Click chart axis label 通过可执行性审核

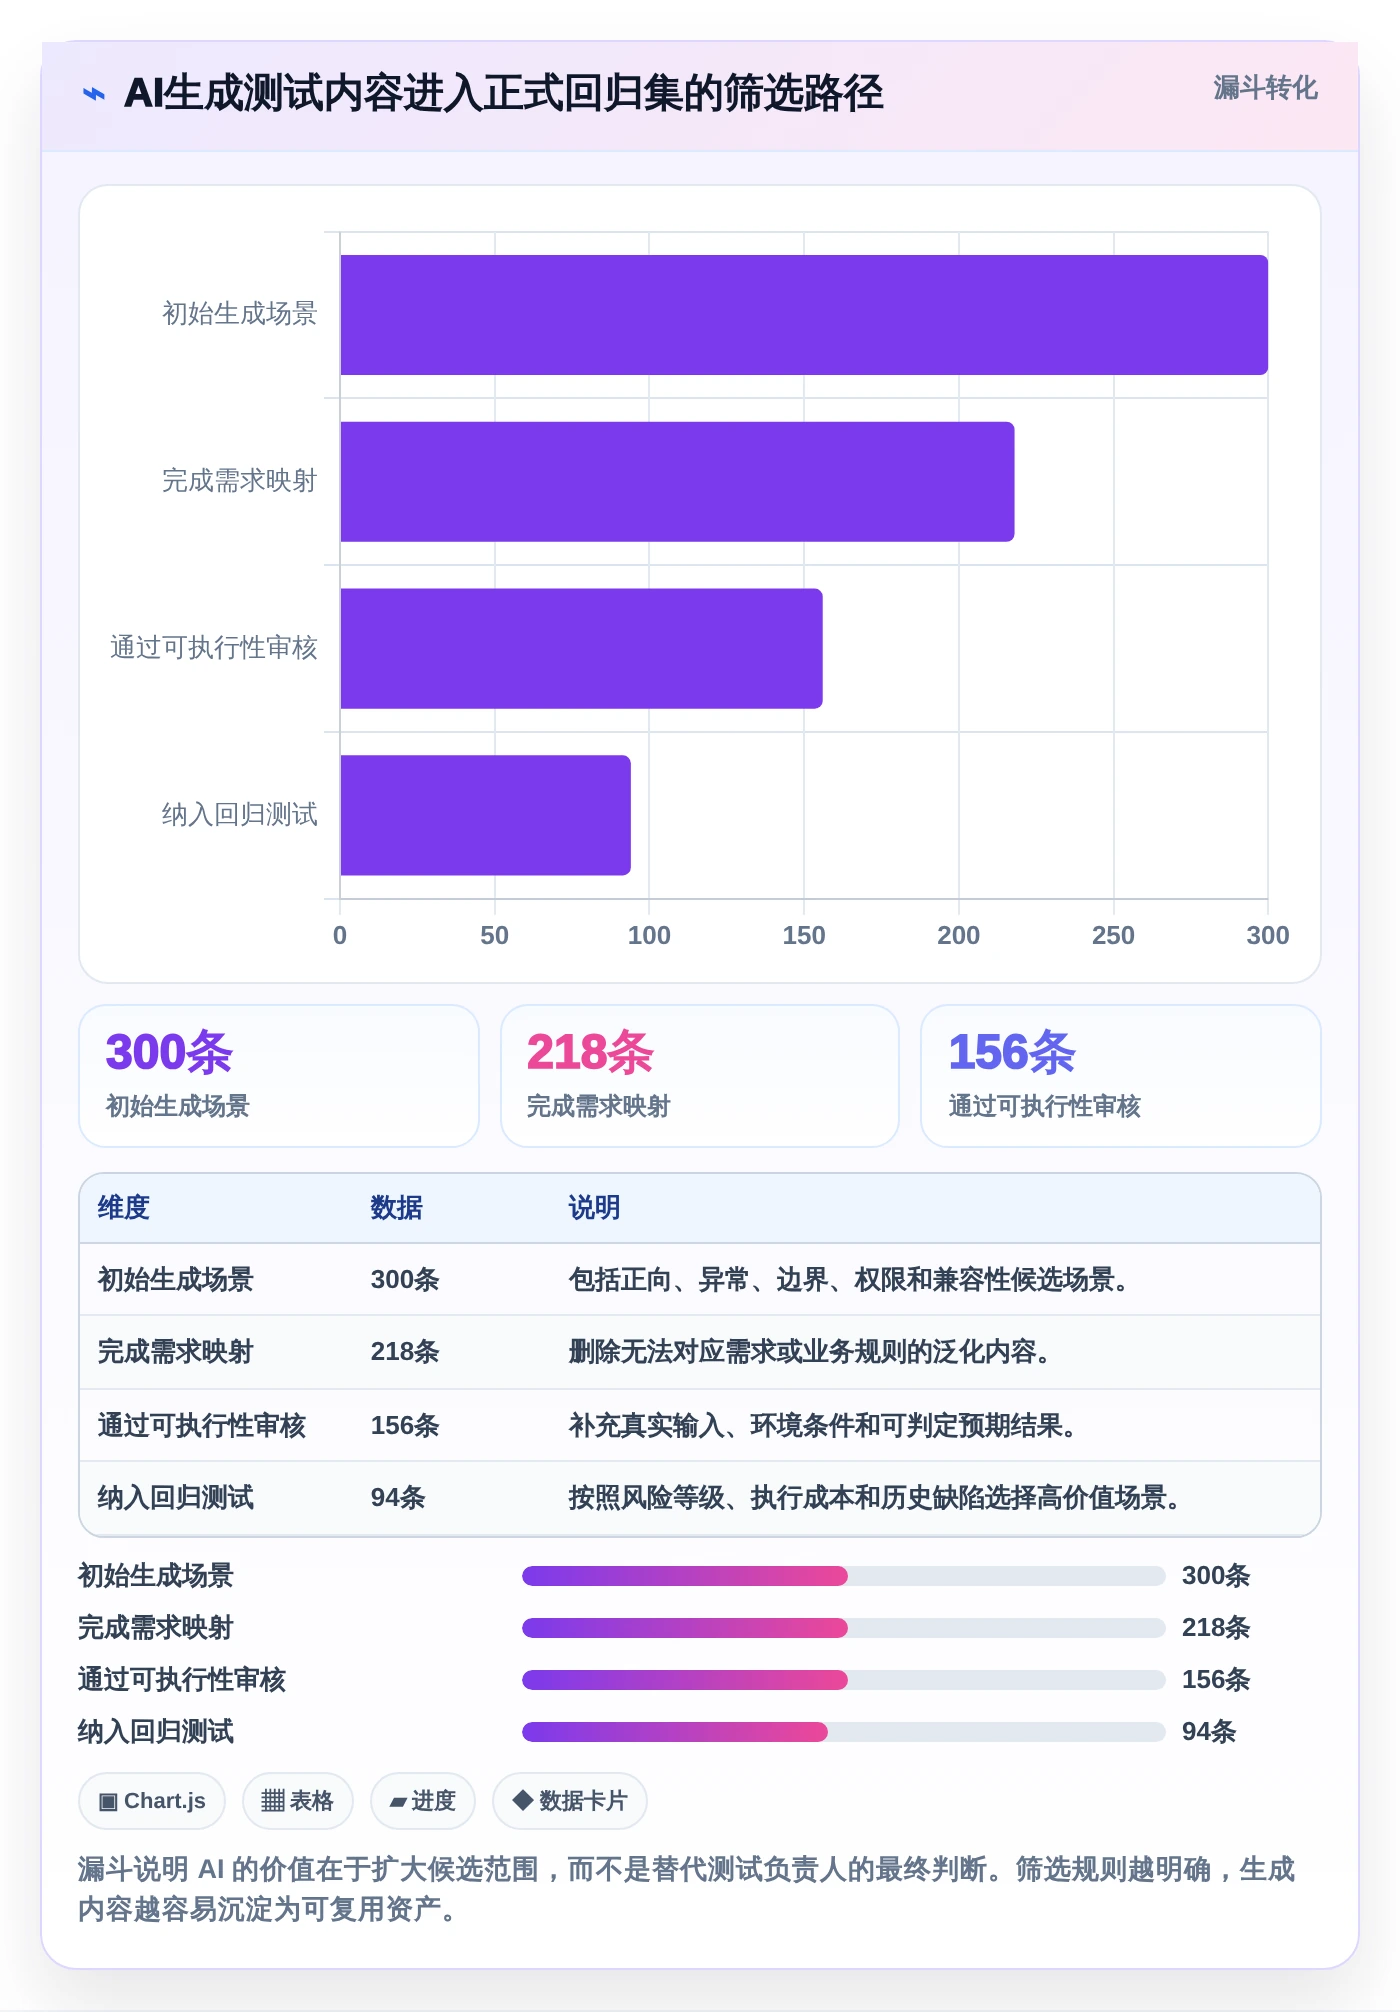(214, 648)
